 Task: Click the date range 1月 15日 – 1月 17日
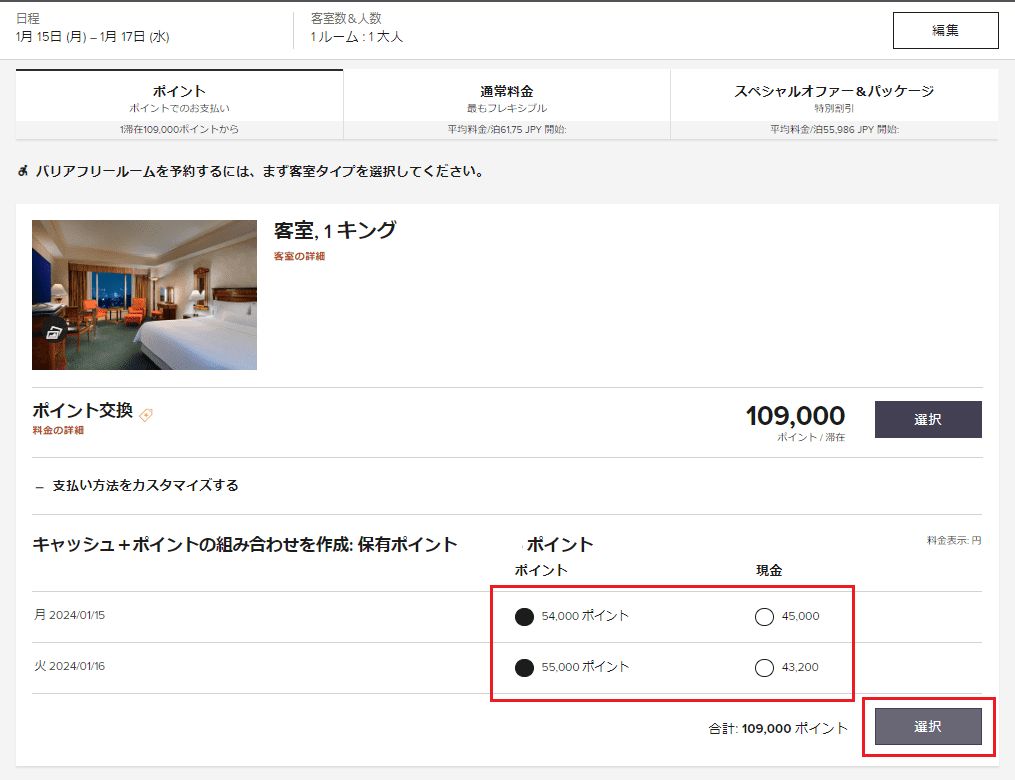coord(93,37)
